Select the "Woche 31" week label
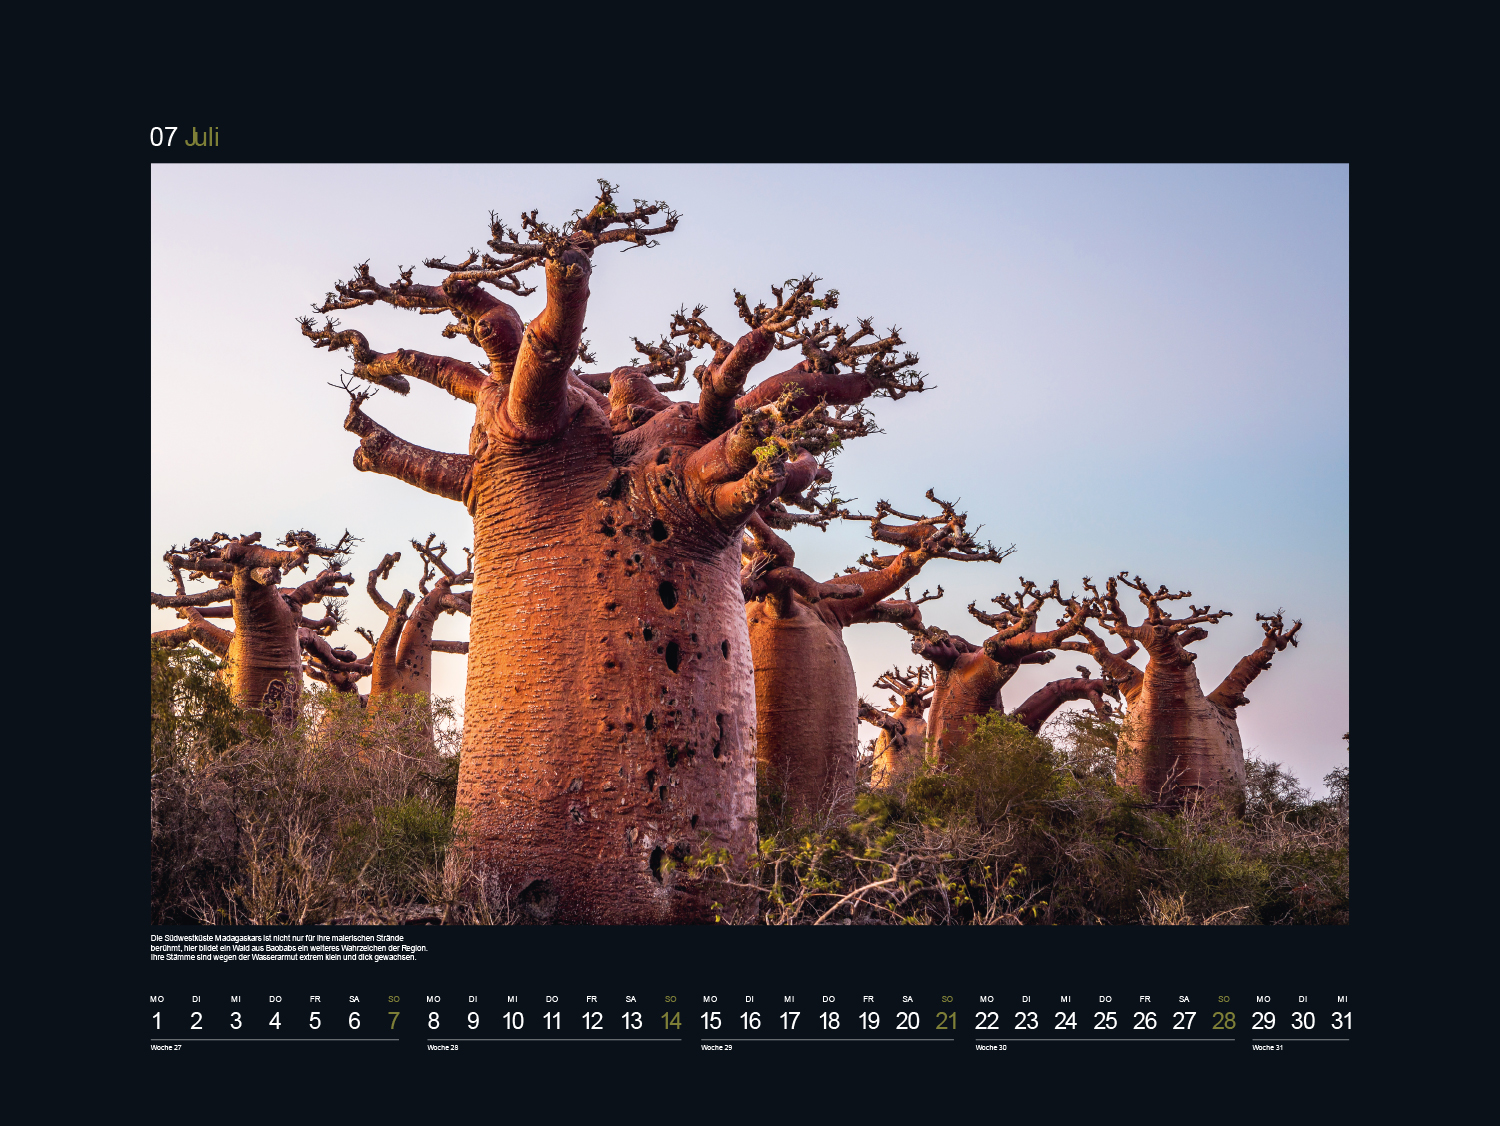Viewport: 1500px width, 1126px height. coord(1267,1048)
